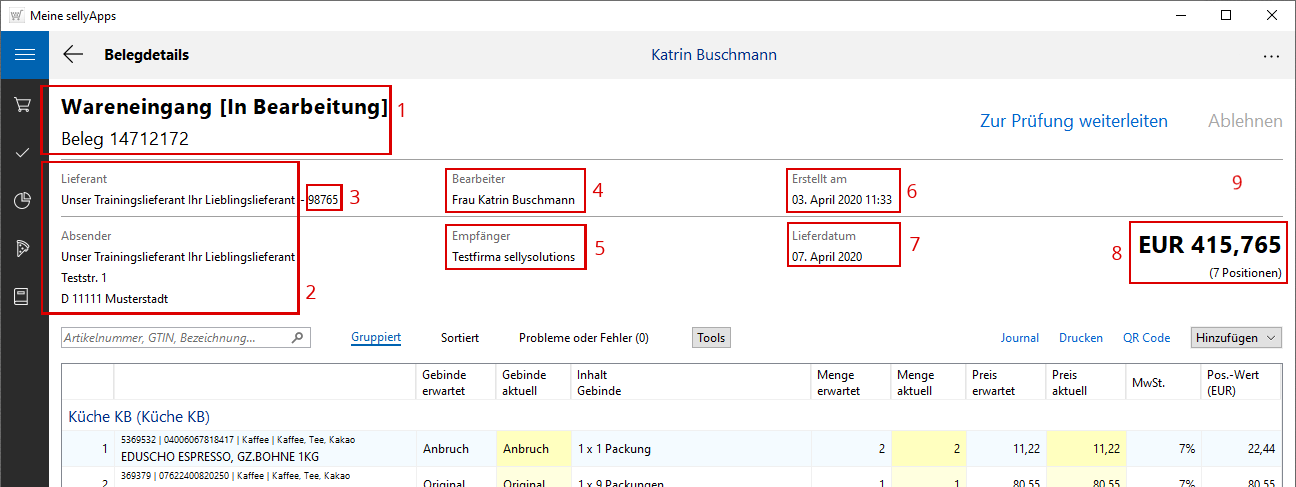The image size is (1296, 487).
Task: Switch to the Gruppiert view
Action: click(x=376, y=338)
